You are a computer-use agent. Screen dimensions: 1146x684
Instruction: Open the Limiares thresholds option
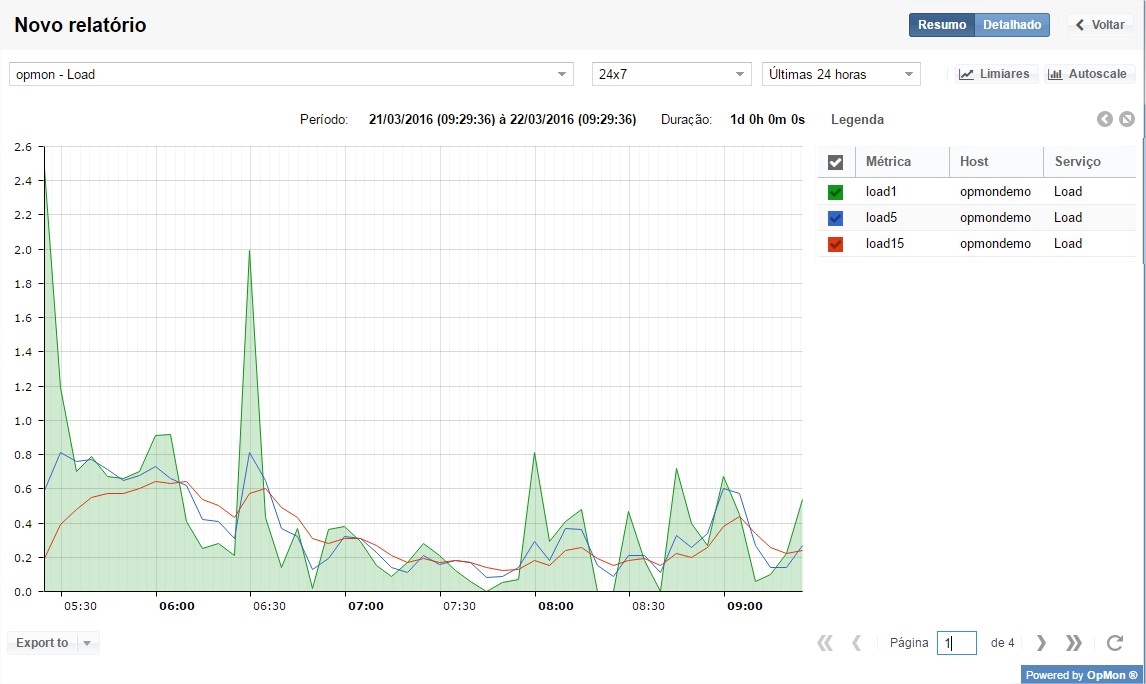(x=994, y=74)
